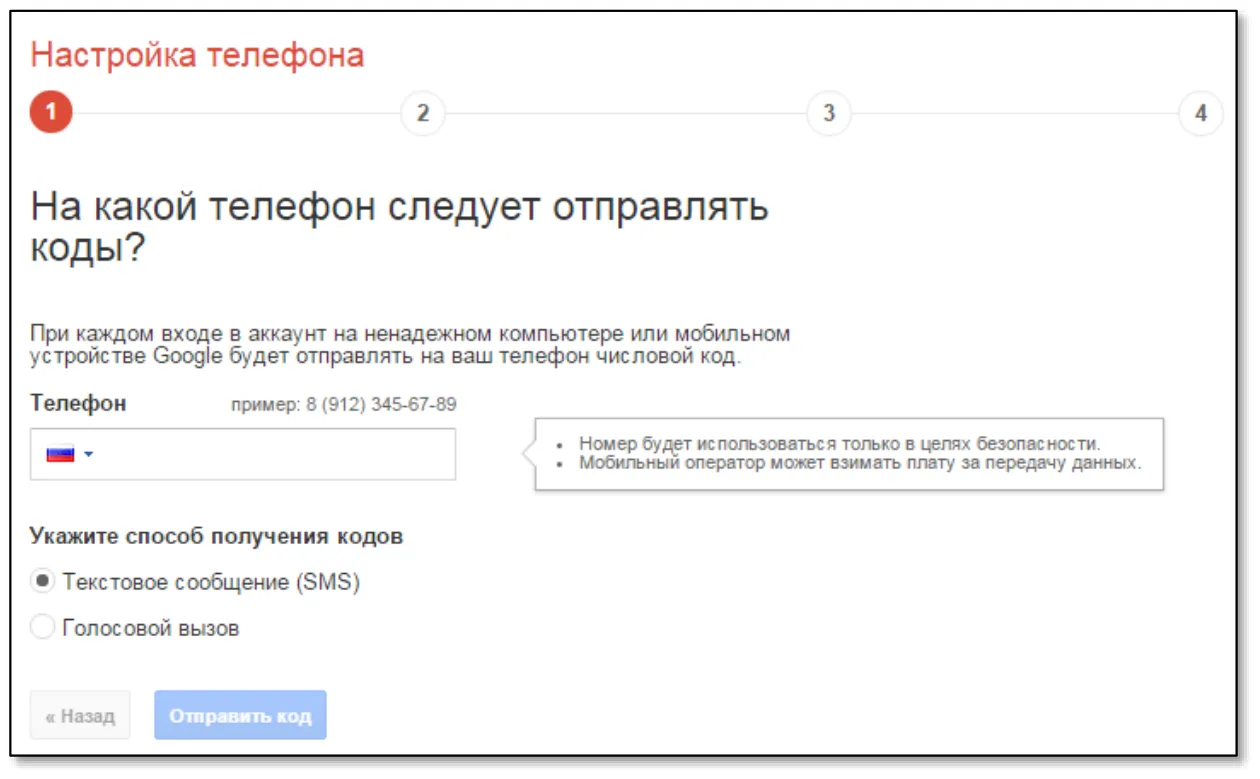
Task: Open country code dropdown arrow
Action: (89, 455)
